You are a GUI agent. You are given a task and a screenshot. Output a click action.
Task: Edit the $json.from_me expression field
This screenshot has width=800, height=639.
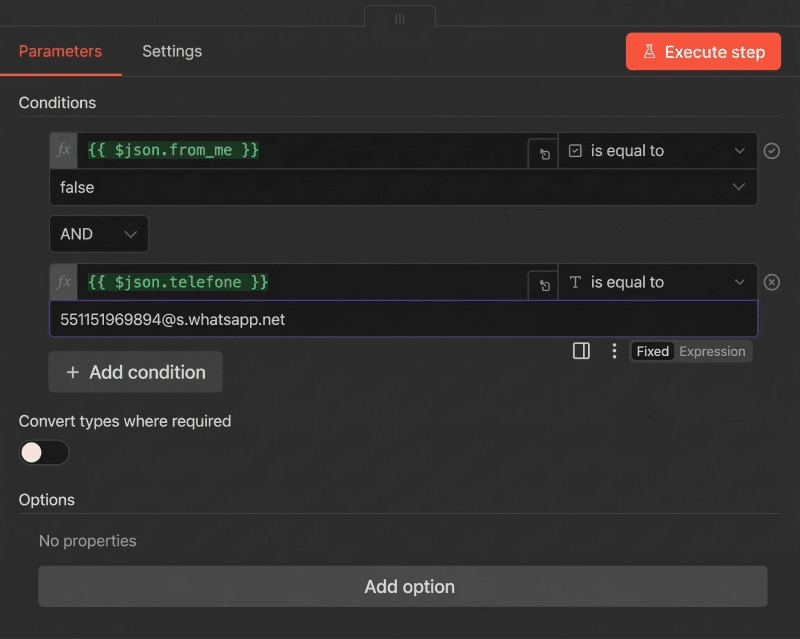click(x=302, y=150)
